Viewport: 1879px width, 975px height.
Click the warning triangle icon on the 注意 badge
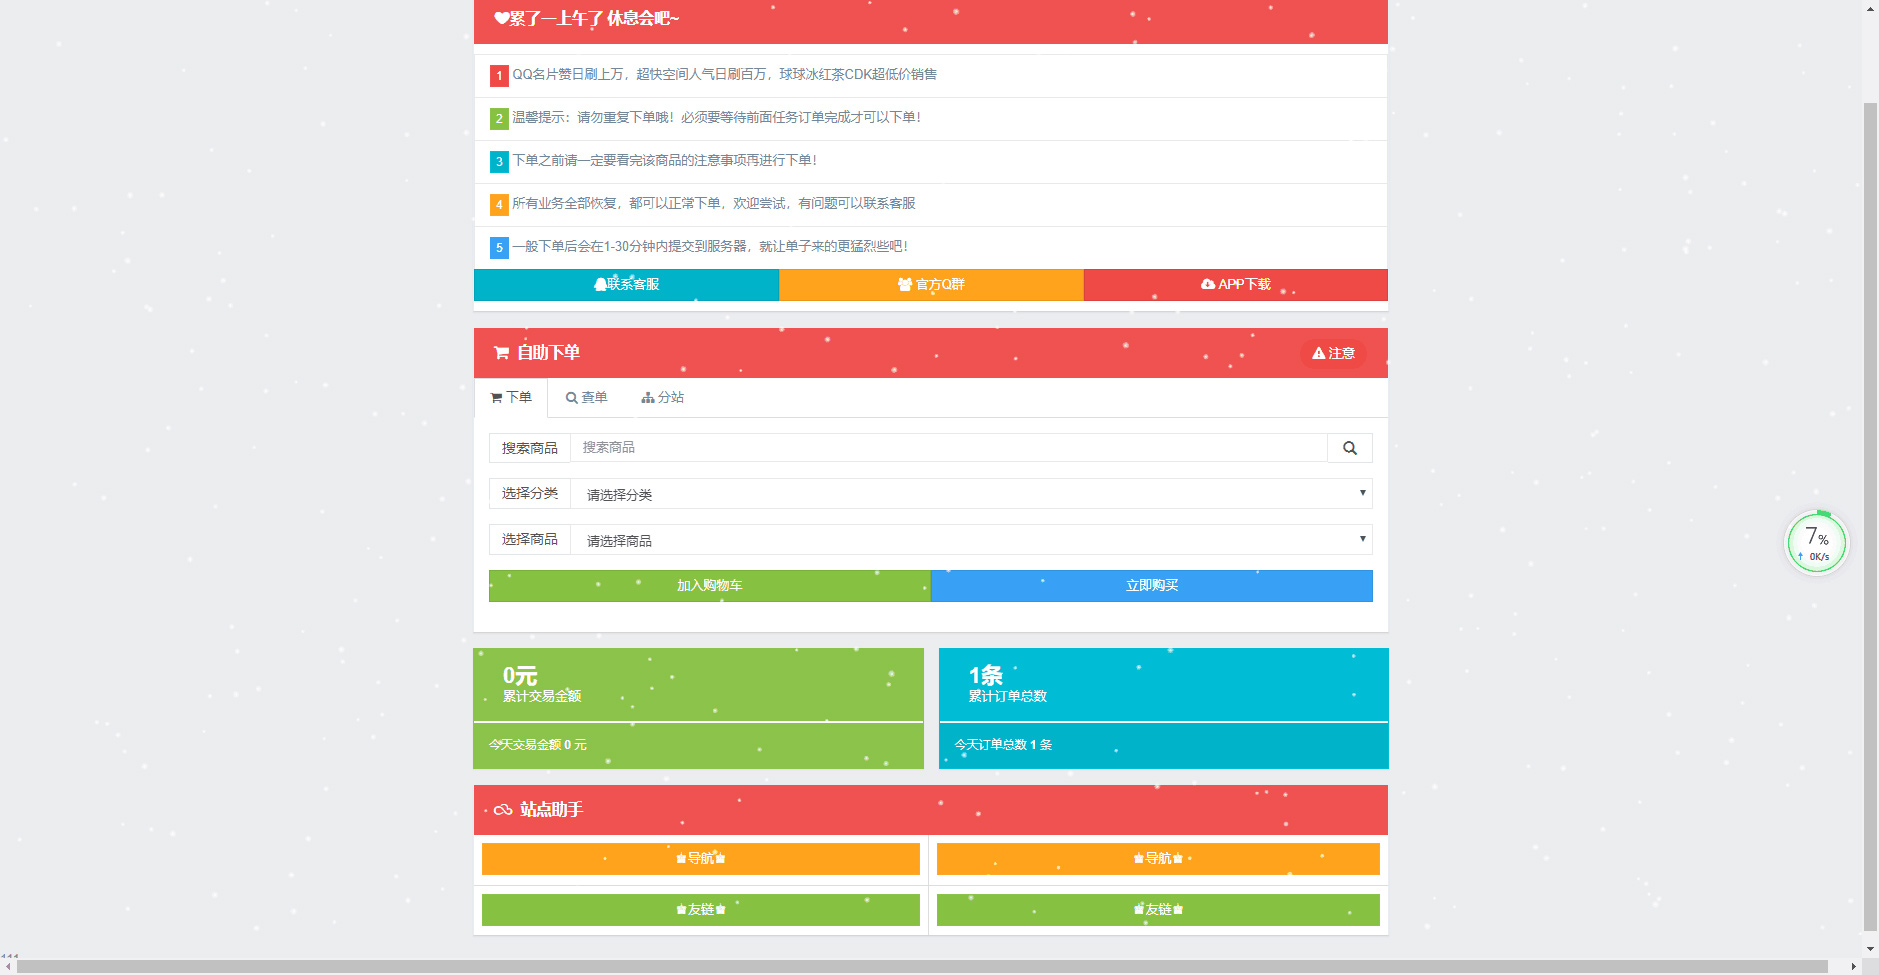tap(1320, 352)
